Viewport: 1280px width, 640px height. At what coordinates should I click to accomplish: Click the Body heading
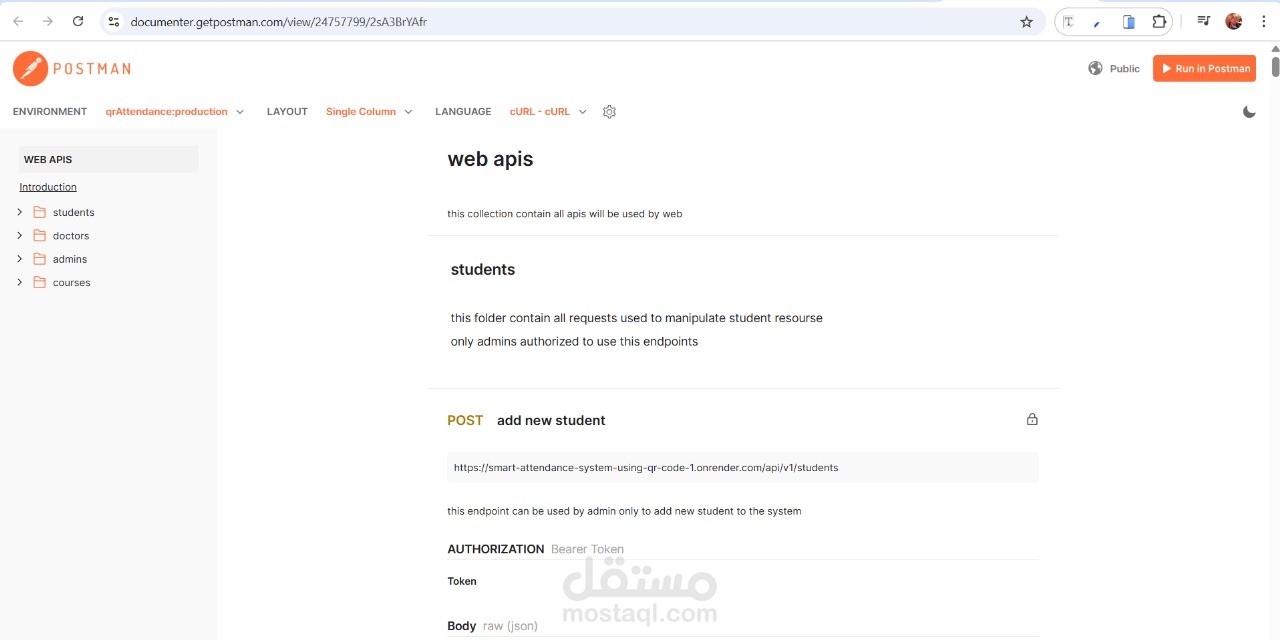click(x=461, y=626)
